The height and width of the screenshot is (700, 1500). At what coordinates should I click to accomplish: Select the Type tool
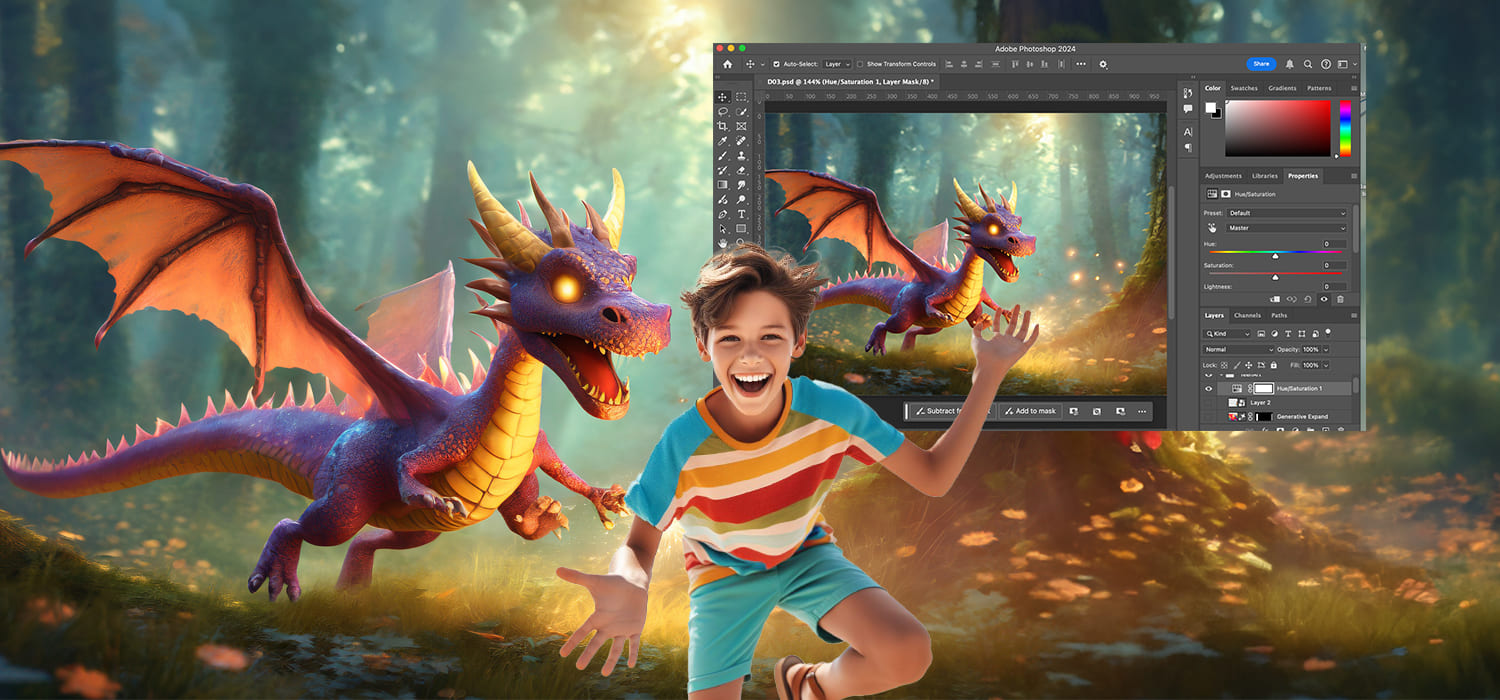[741, 215]
